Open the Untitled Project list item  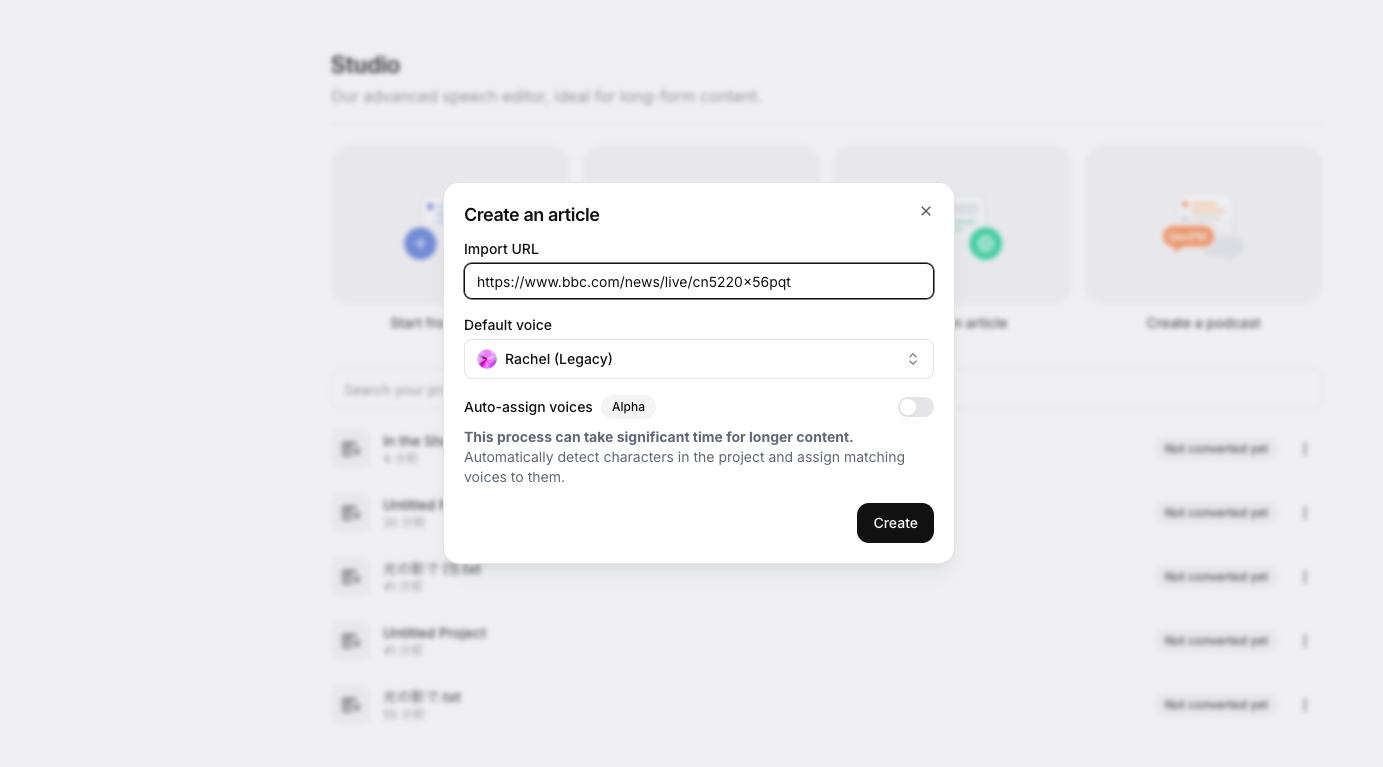(827, 641)
